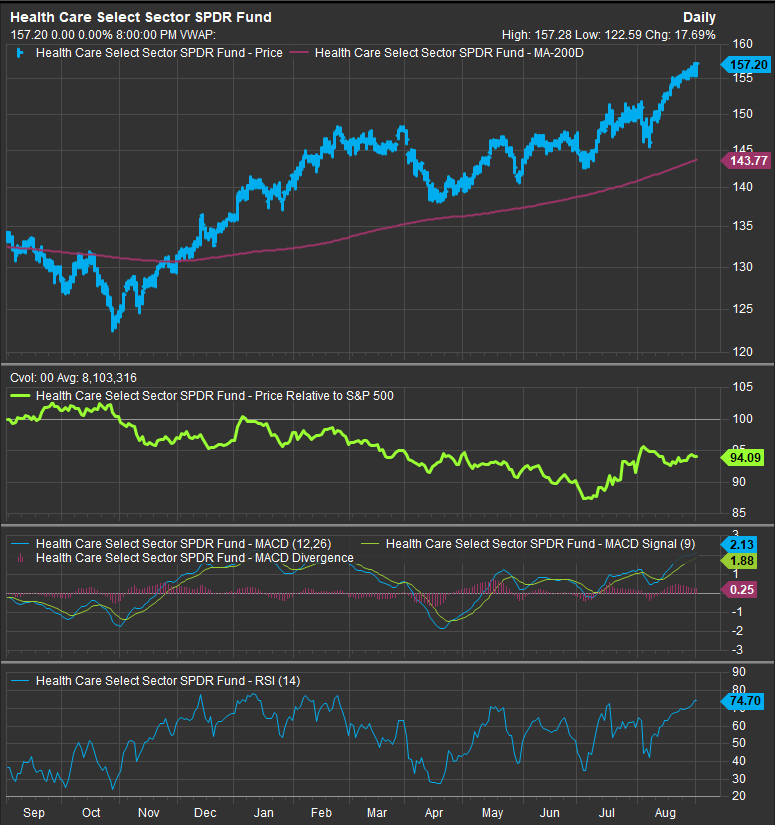Click the price candlestick legend icon
The image size is (775, 825).
coord(20,53)
